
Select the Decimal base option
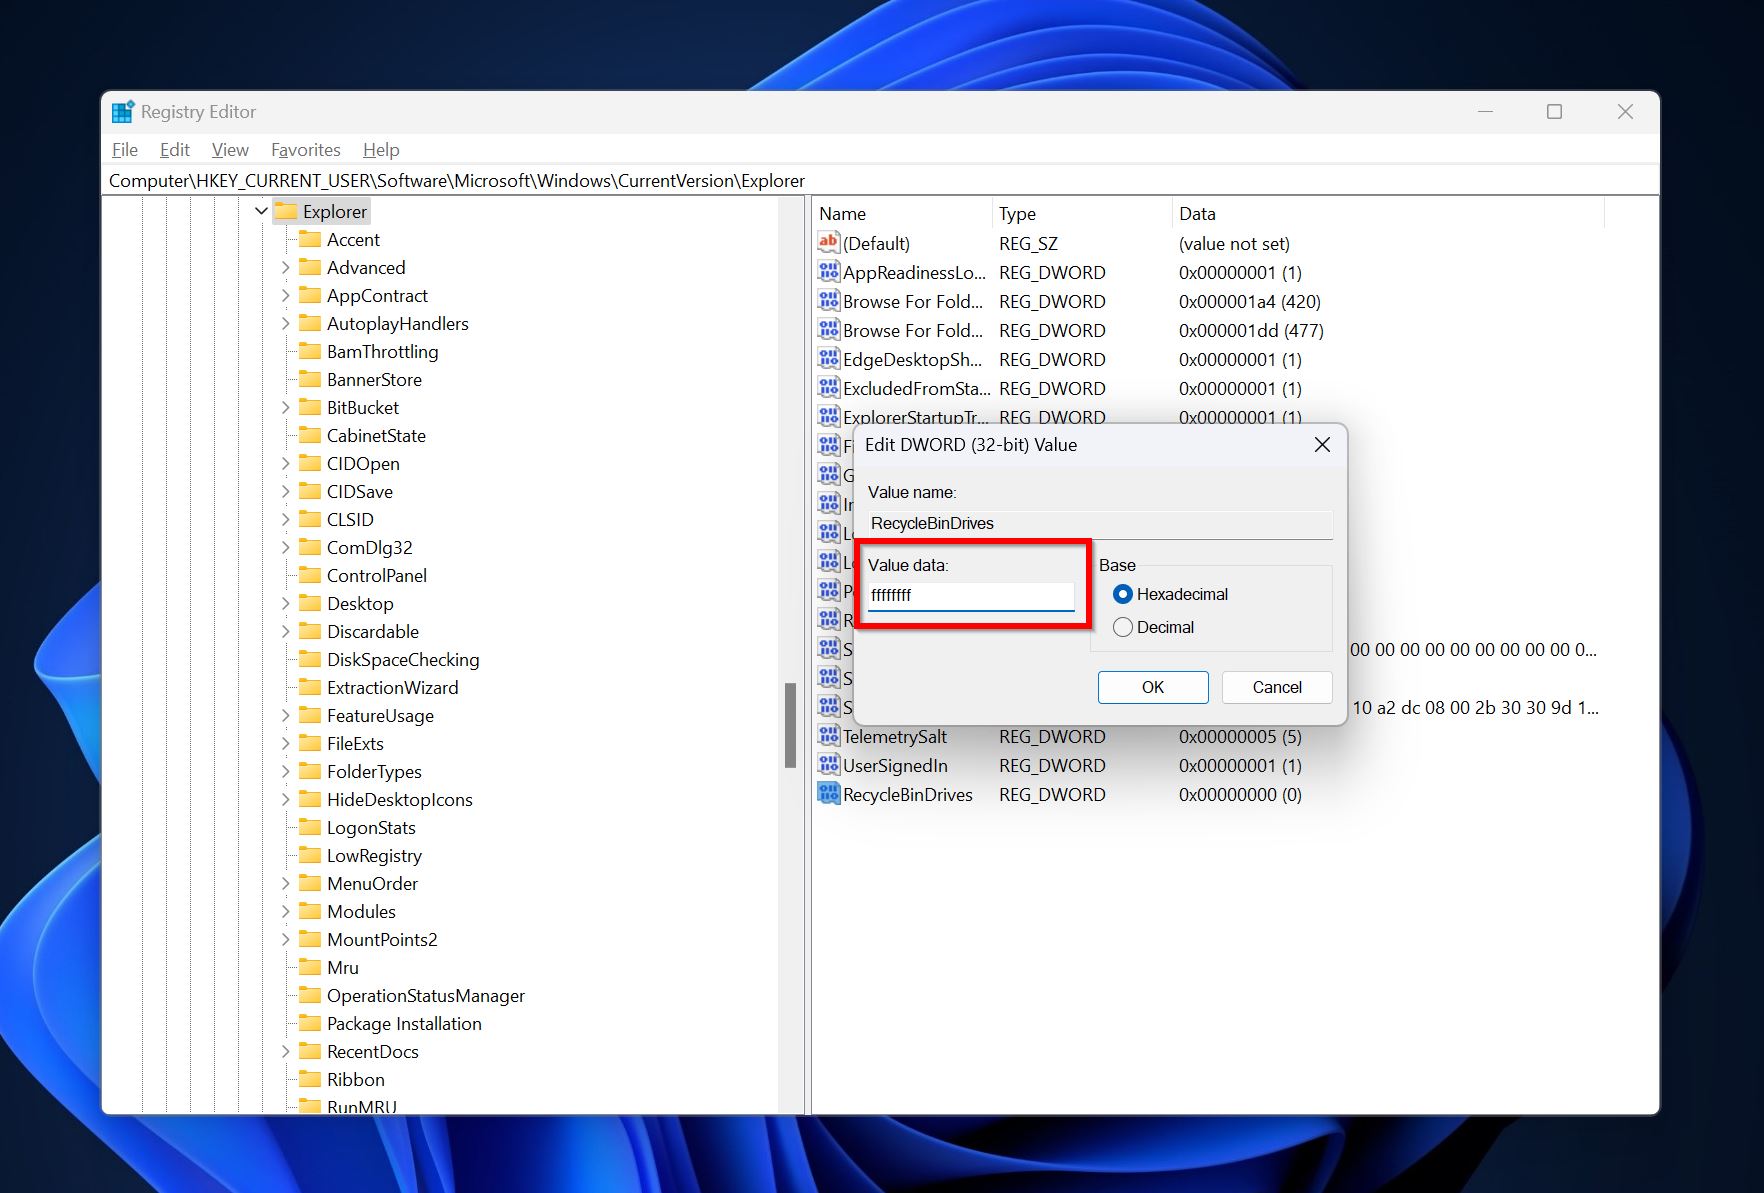[1122, 627]
